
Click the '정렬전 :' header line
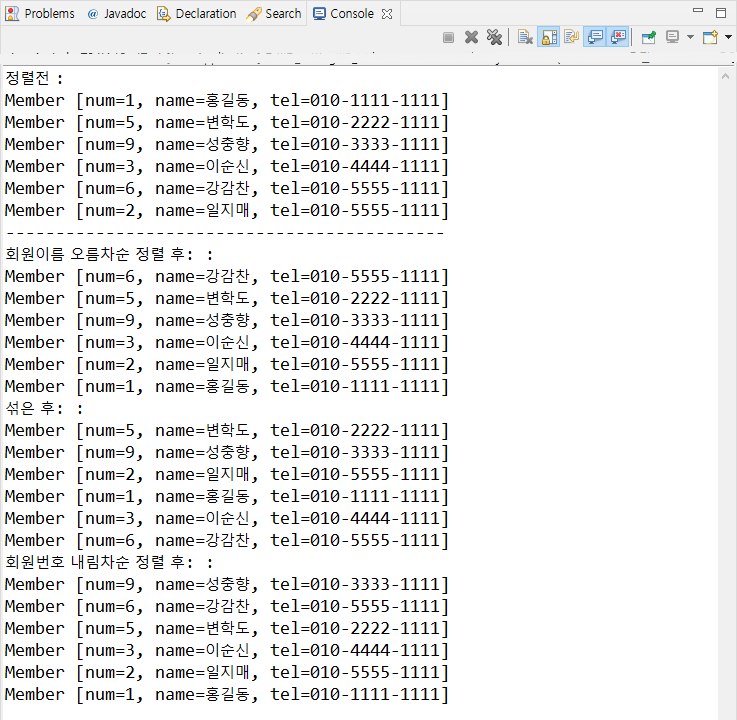34,78
